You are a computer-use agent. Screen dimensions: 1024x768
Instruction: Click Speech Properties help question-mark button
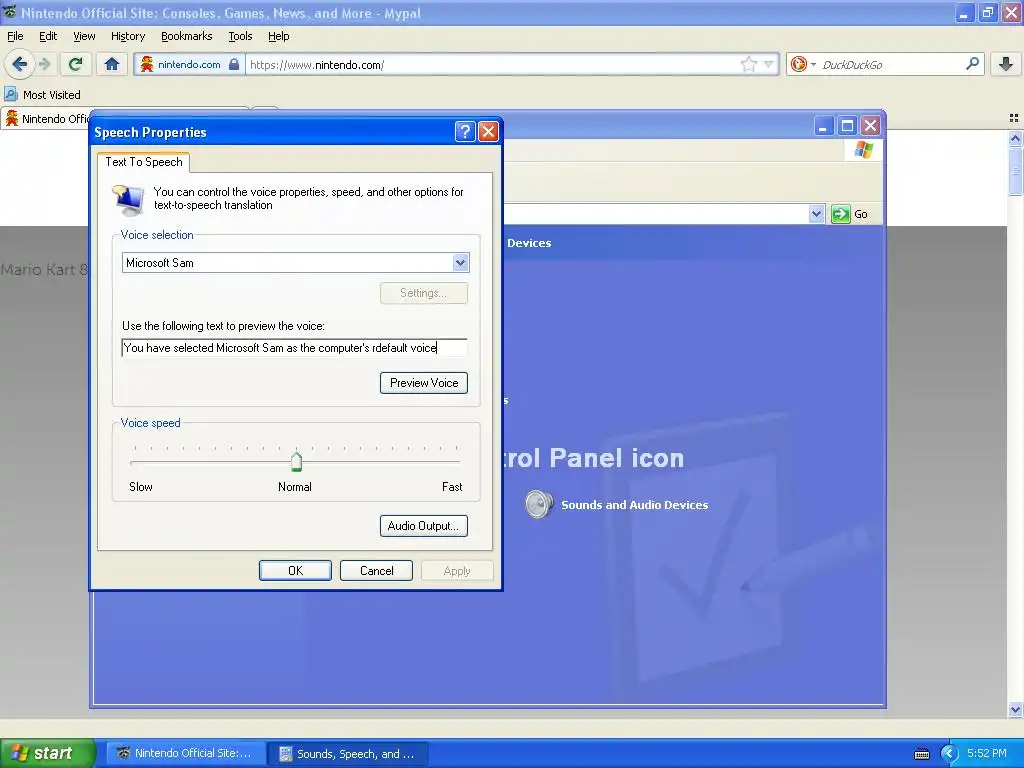click(464, 132)
